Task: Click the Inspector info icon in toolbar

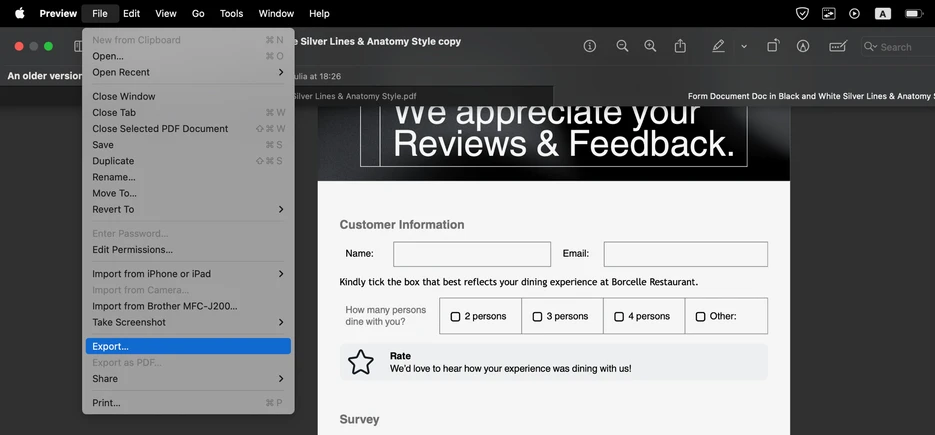Action: [x=590, y=46]
